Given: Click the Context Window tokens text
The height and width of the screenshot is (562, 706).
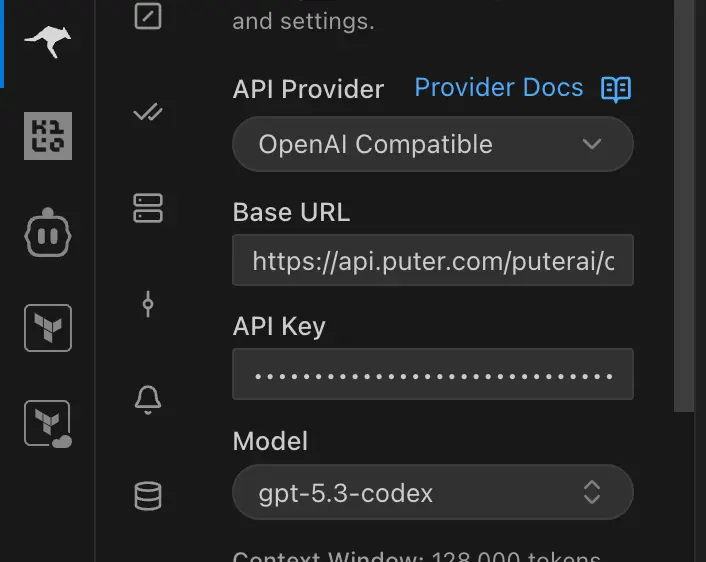Looking at the screenshot, I should pyautogui.click(x=416, y=557).
